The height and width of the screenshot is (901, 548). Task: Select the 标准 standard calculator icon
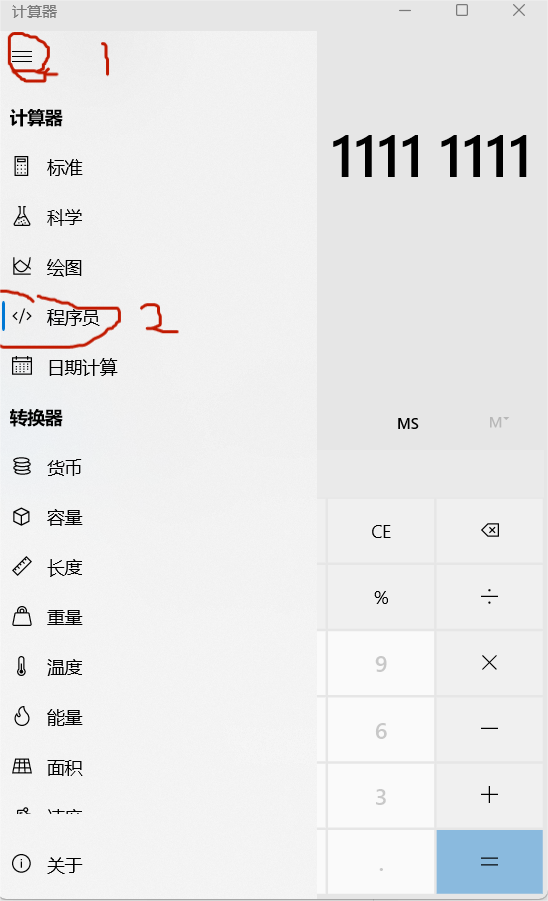[x=21, y=166]
